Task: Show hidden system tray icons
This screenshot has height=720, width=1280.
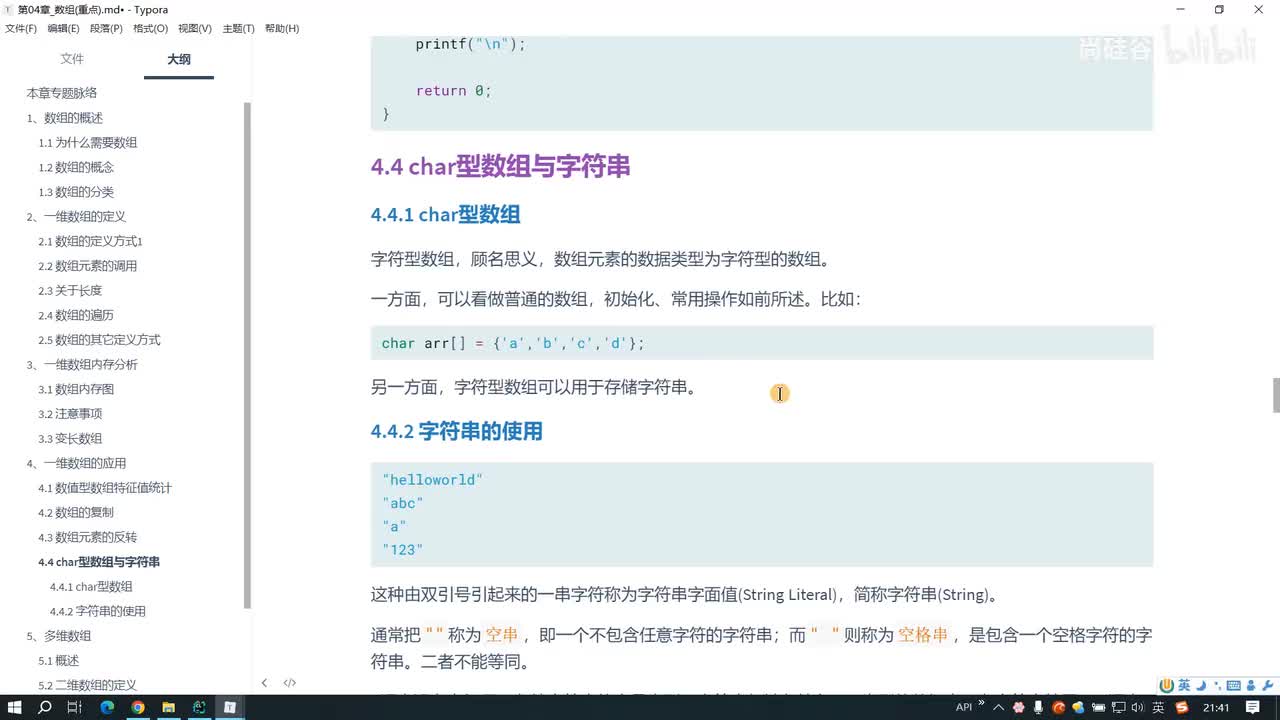Action: 998,707
